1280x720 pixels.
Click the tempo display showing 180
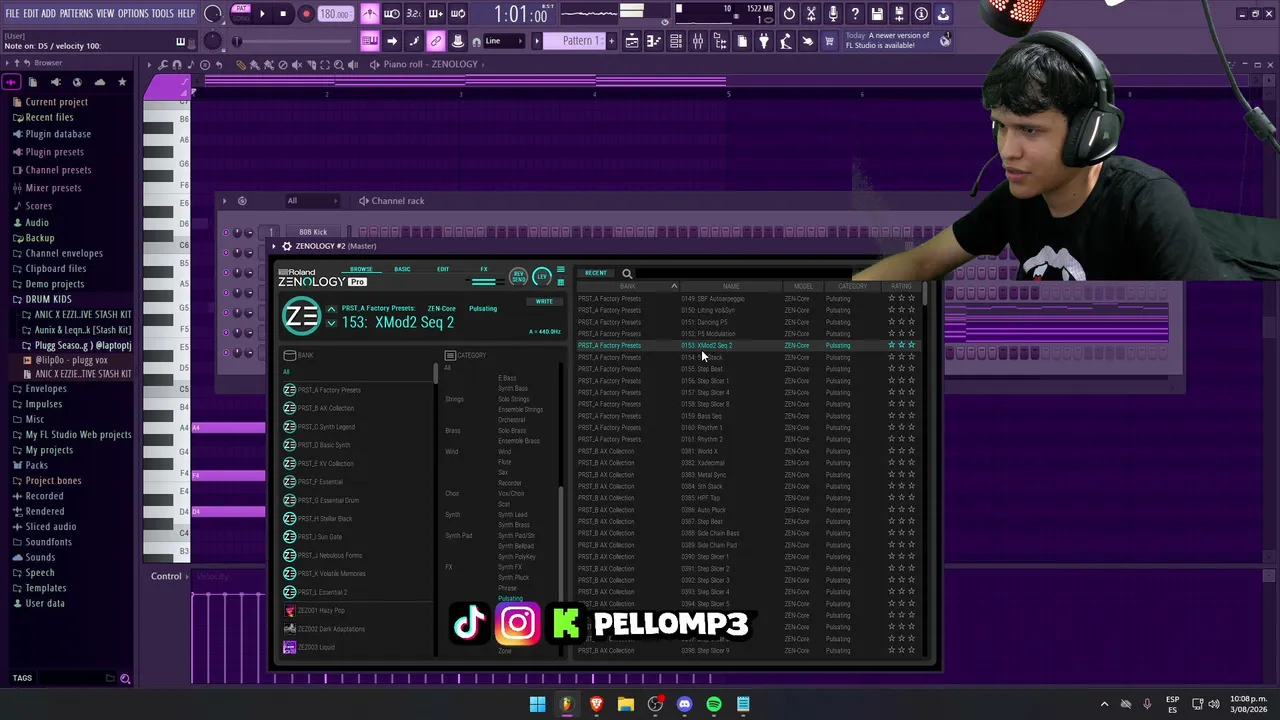click(336, 14)
